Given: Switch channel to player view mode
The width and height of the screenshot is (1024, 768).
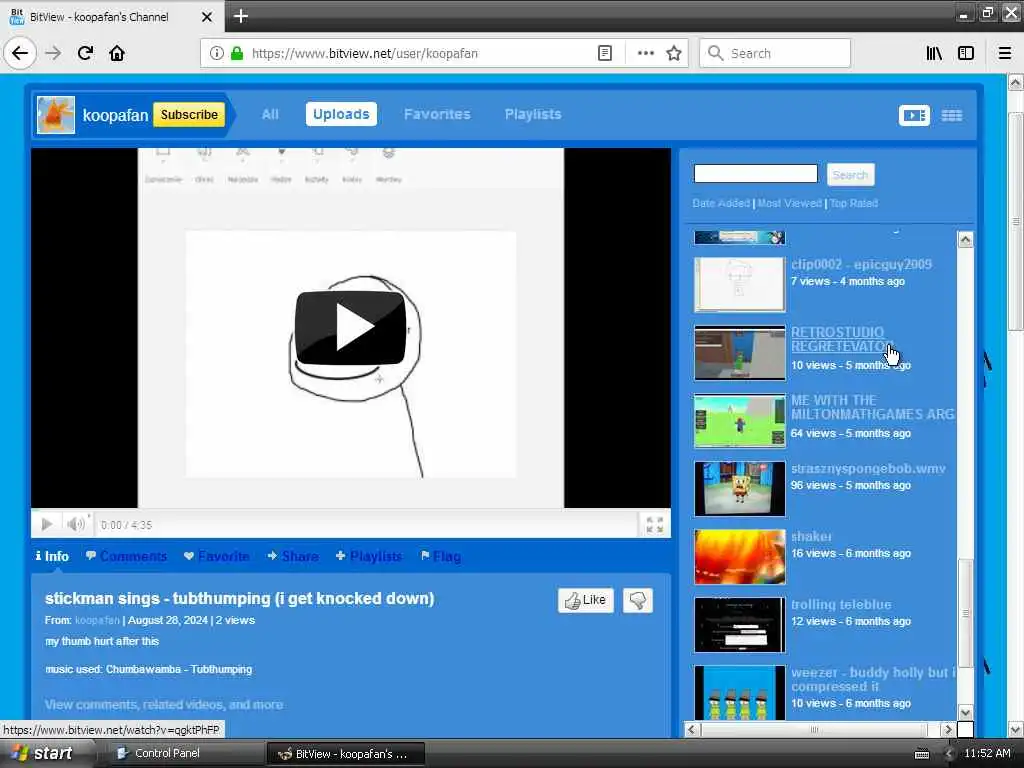Looking at the screenshot, I should point(914,116).
